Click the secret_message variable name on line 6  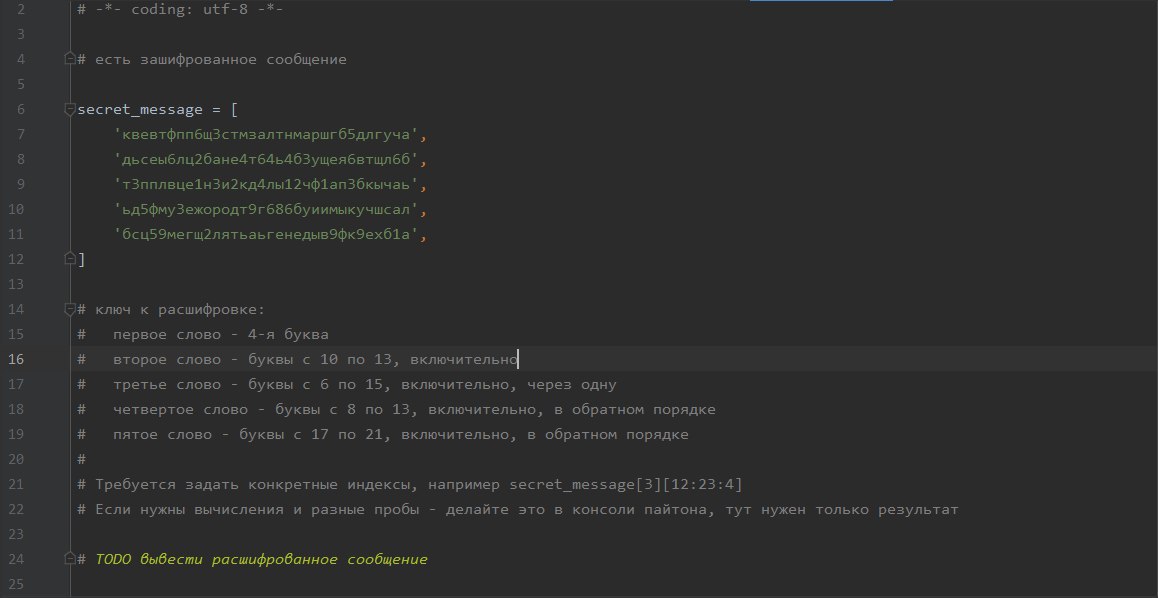point(140,109)
